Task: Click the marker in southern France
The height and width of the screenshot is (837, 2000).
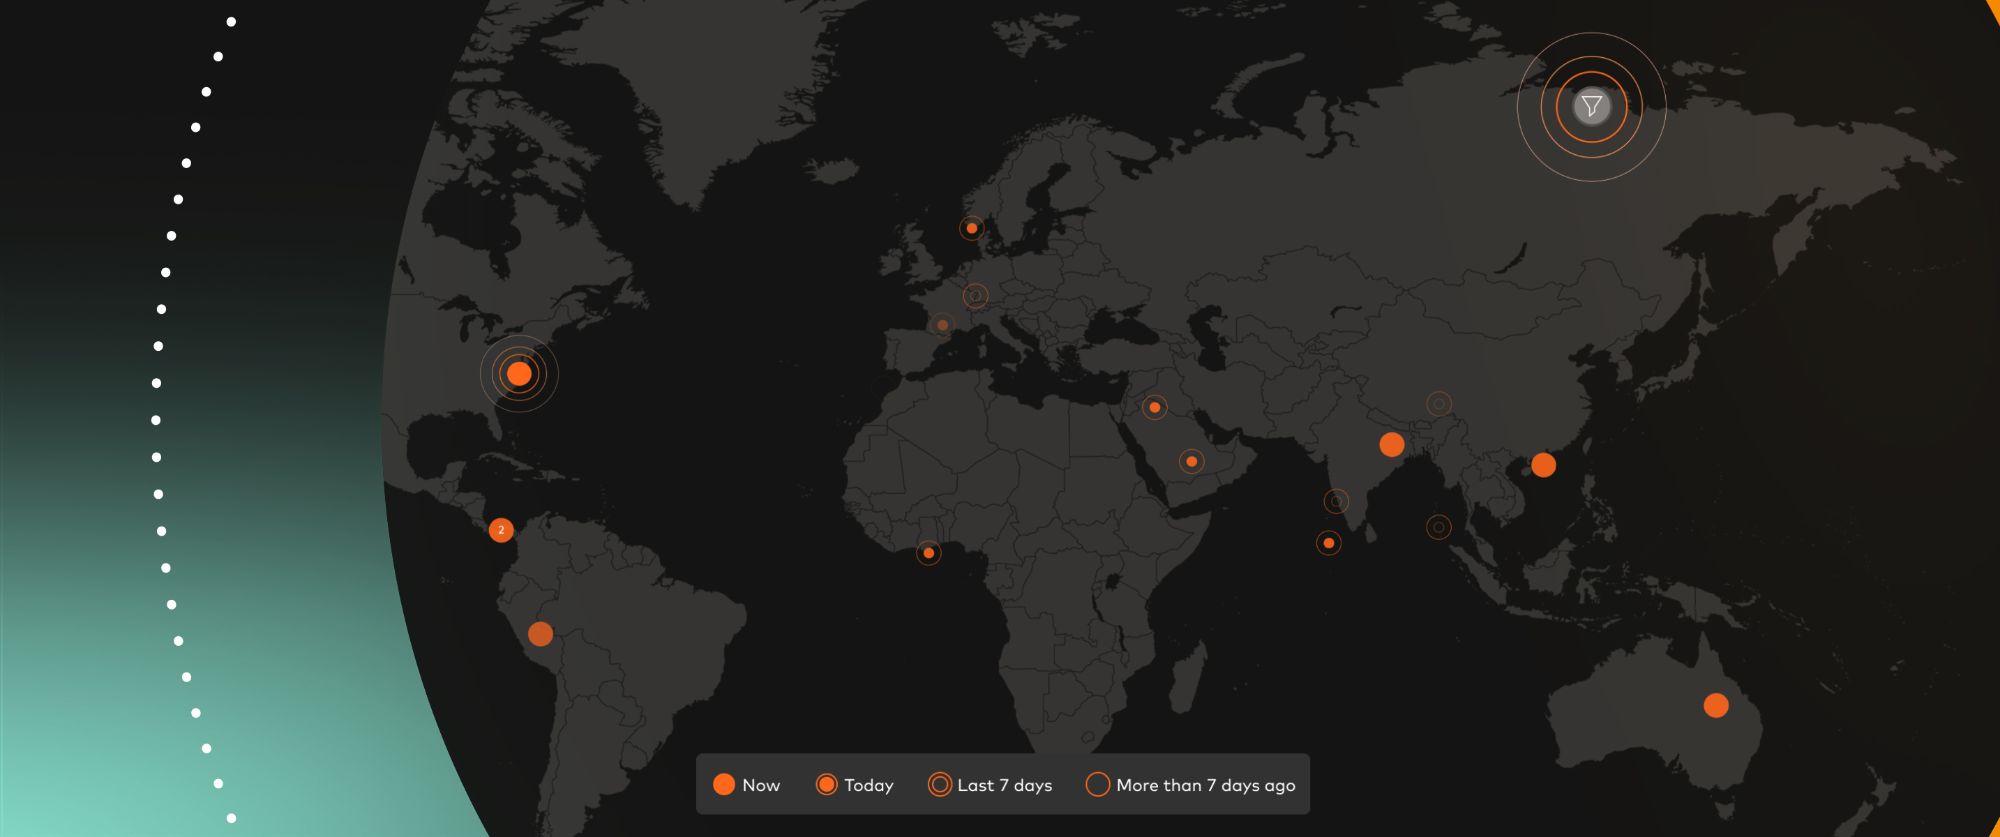Action: click(x=942, y=325)
